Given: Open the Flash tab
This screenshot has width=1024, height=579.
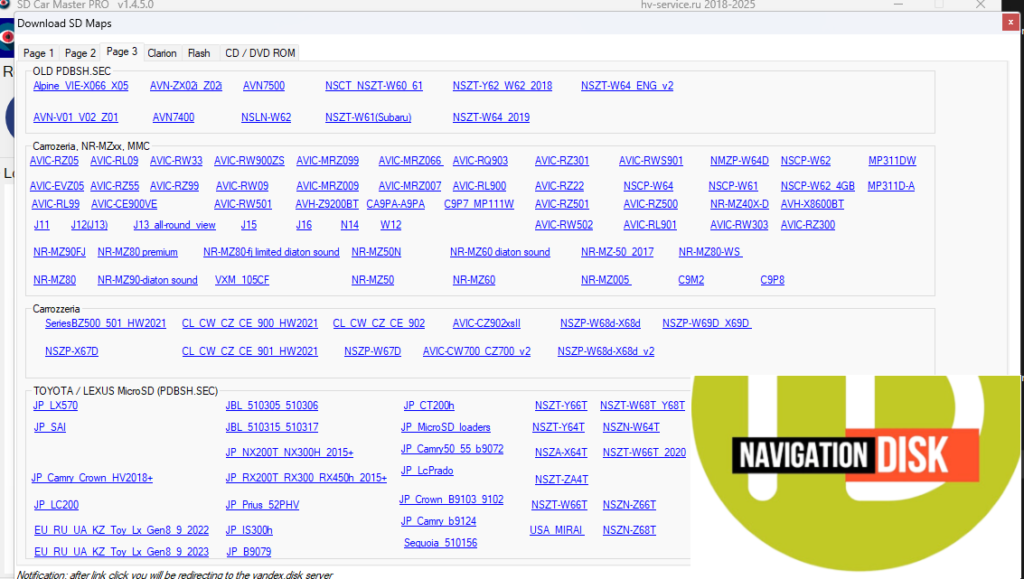Looking at the screenshot, I should [x=199, y=53].
